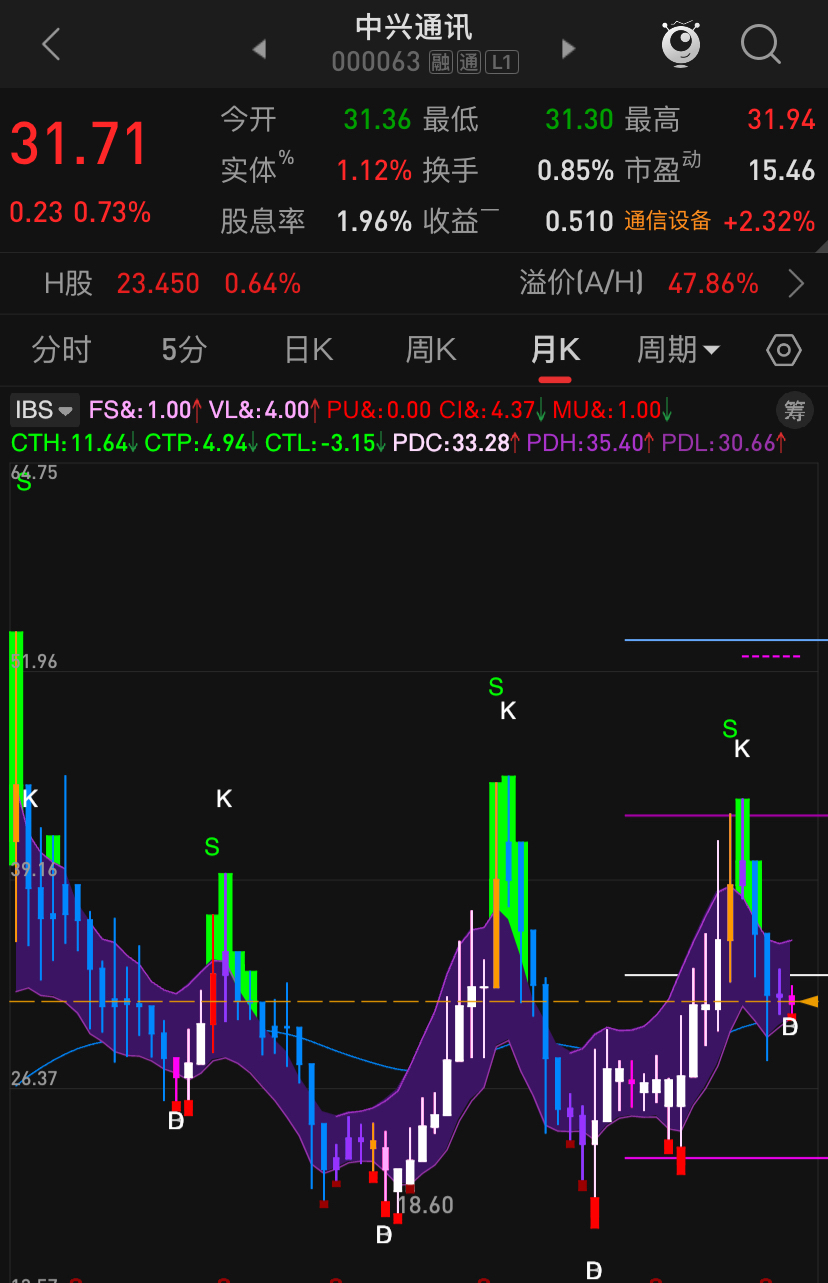Switch to the 分时 tab
828x1283 pixels.
pos(62,350)
